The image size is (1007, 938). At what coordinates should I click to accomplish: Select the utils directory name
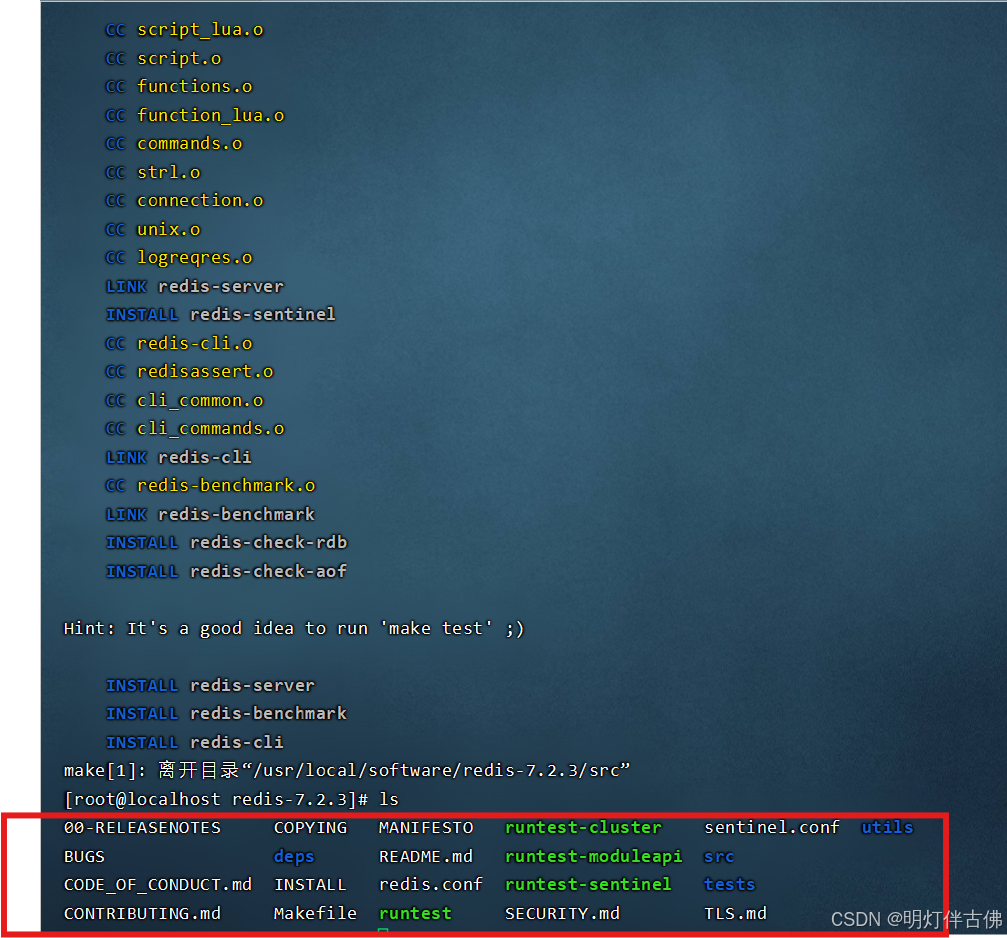(x=887, y=828)
